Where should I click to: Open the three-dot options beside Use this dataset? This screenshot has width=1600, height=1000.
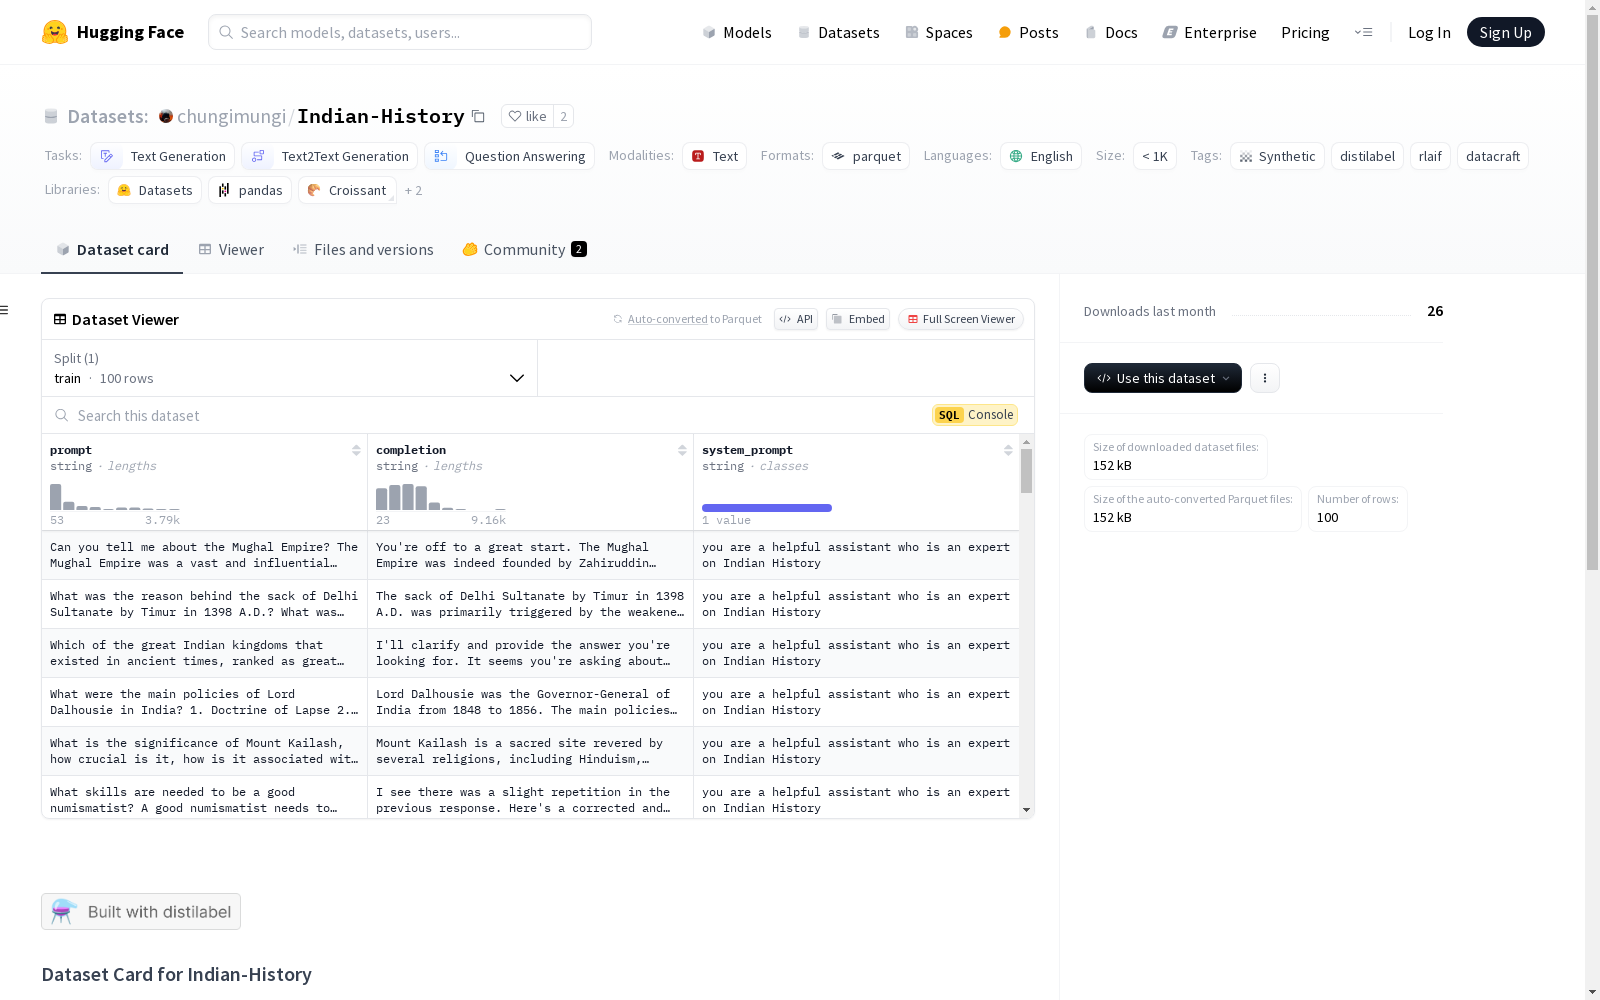tap(1265, 378)
